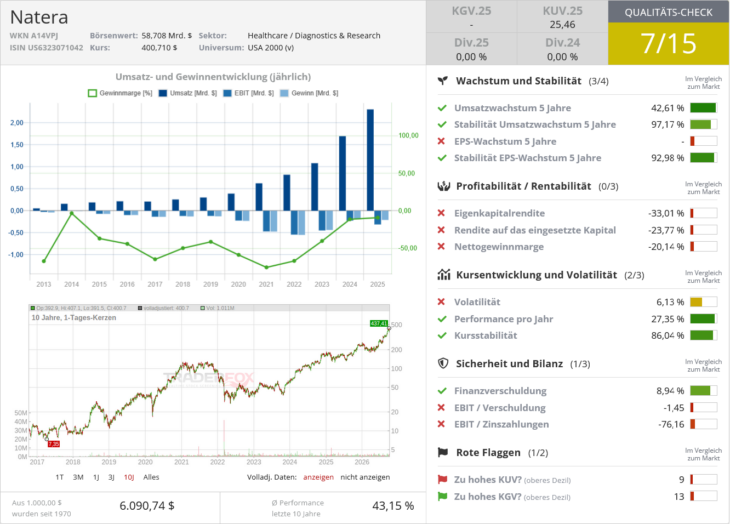Click the plant icon beside Wachstum und Stabilität
The height and width of the screenshot is (524, 730).
pos(443,81)
